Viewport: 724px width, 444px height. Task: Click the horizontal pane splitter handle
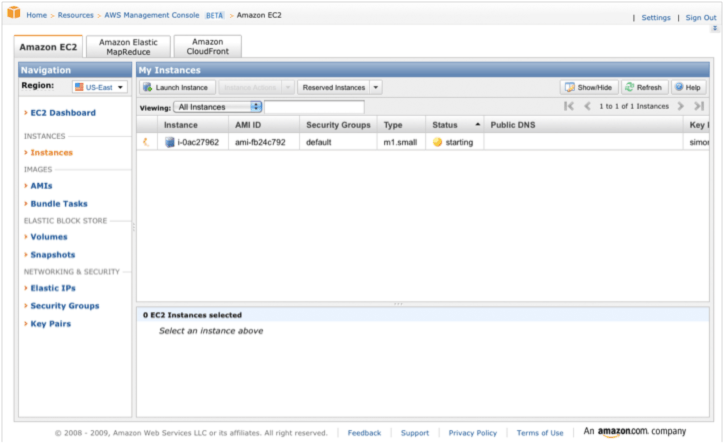click(x=398, y=304)
